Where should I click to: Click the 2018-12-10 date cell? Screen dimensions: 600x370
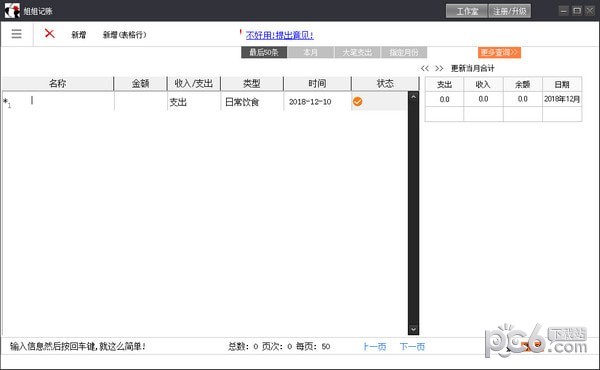317,101
